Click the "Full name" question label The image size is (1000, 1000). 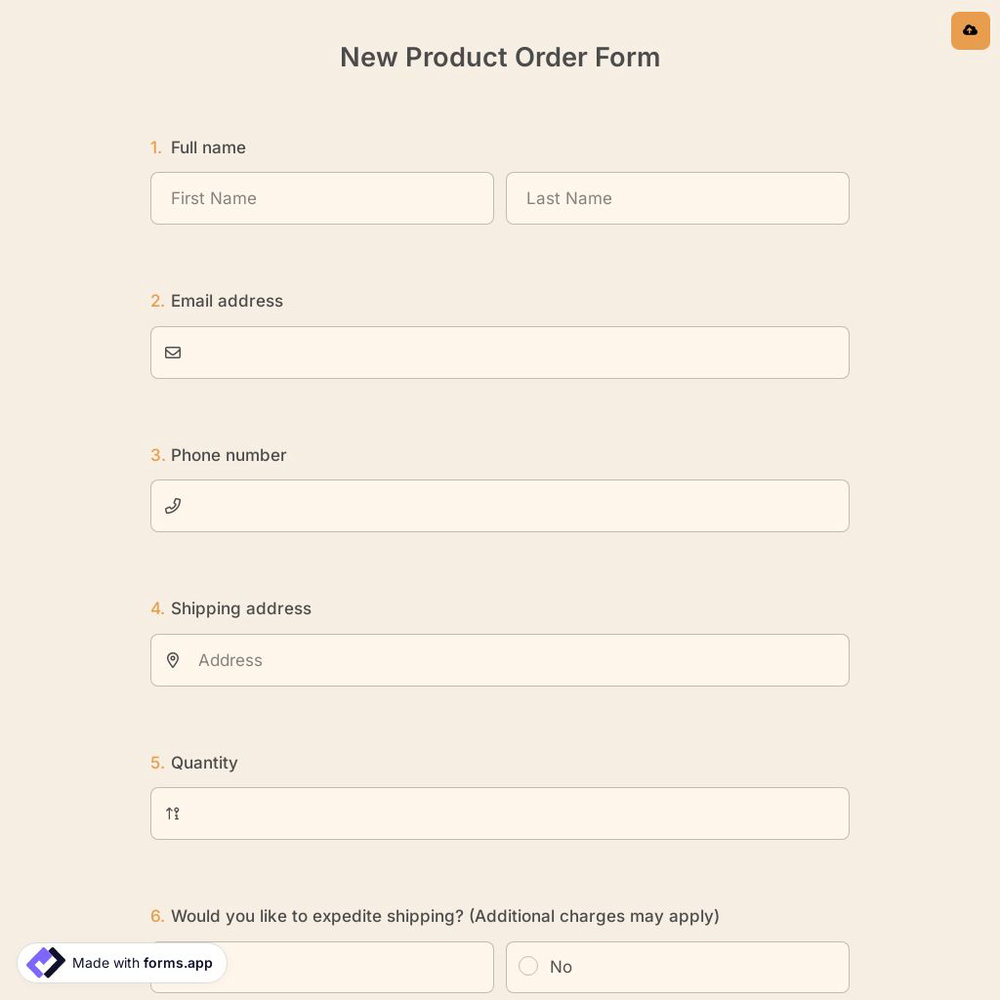[x=208, y=147]
